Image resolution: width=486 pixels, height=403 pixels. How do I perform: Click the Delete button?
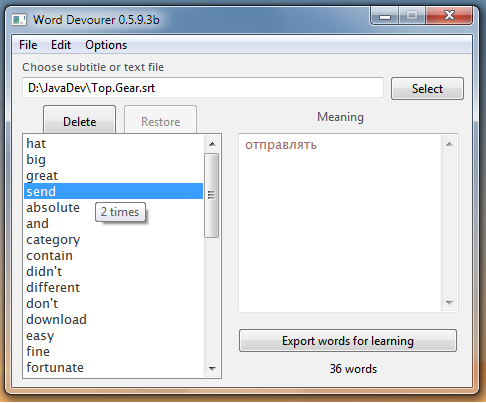[80, 121]
